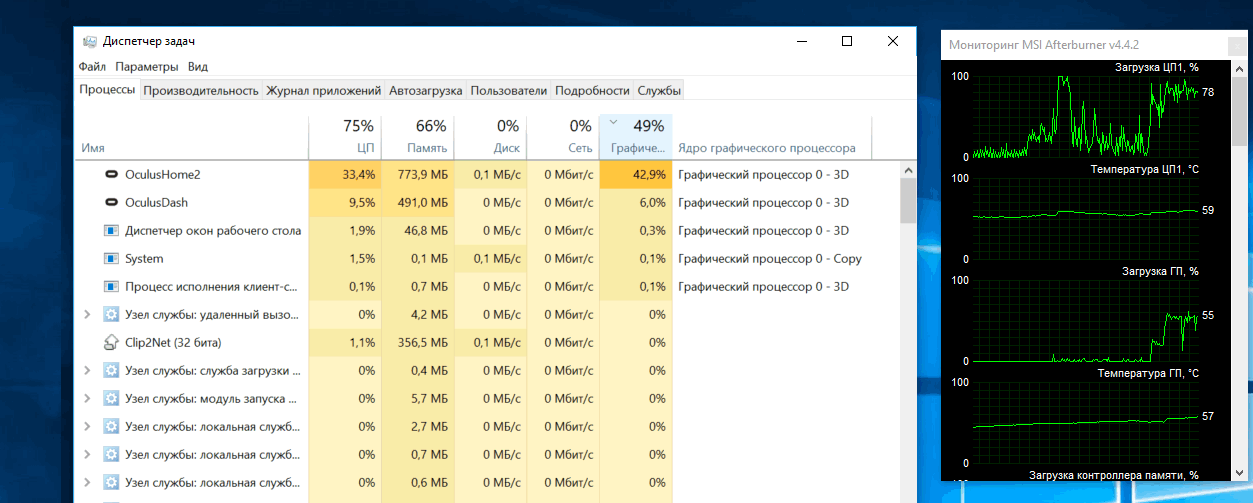Expand Узел службы: модуль запуска row
This screenshot has width=1253, height=503.
(89, 398)
